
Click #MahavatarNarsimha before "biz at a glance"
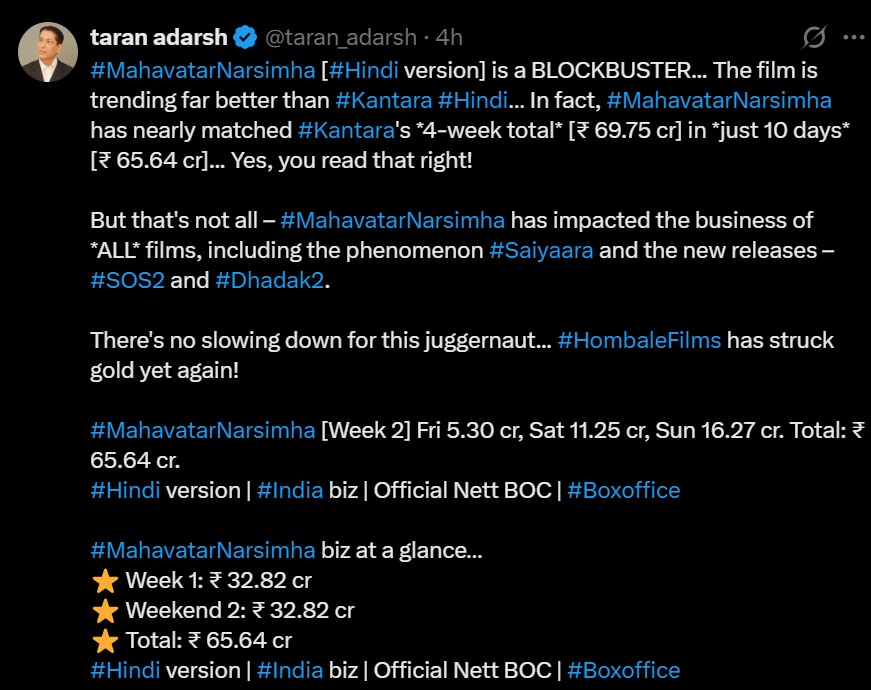203,550
